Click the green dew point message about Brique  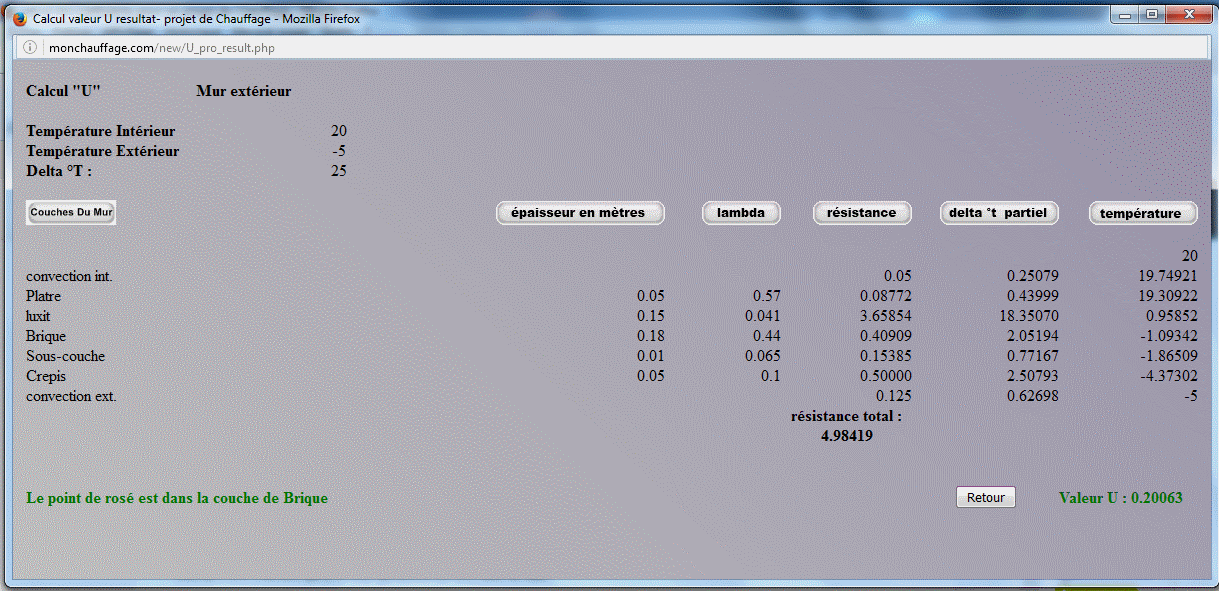[177, 497]
